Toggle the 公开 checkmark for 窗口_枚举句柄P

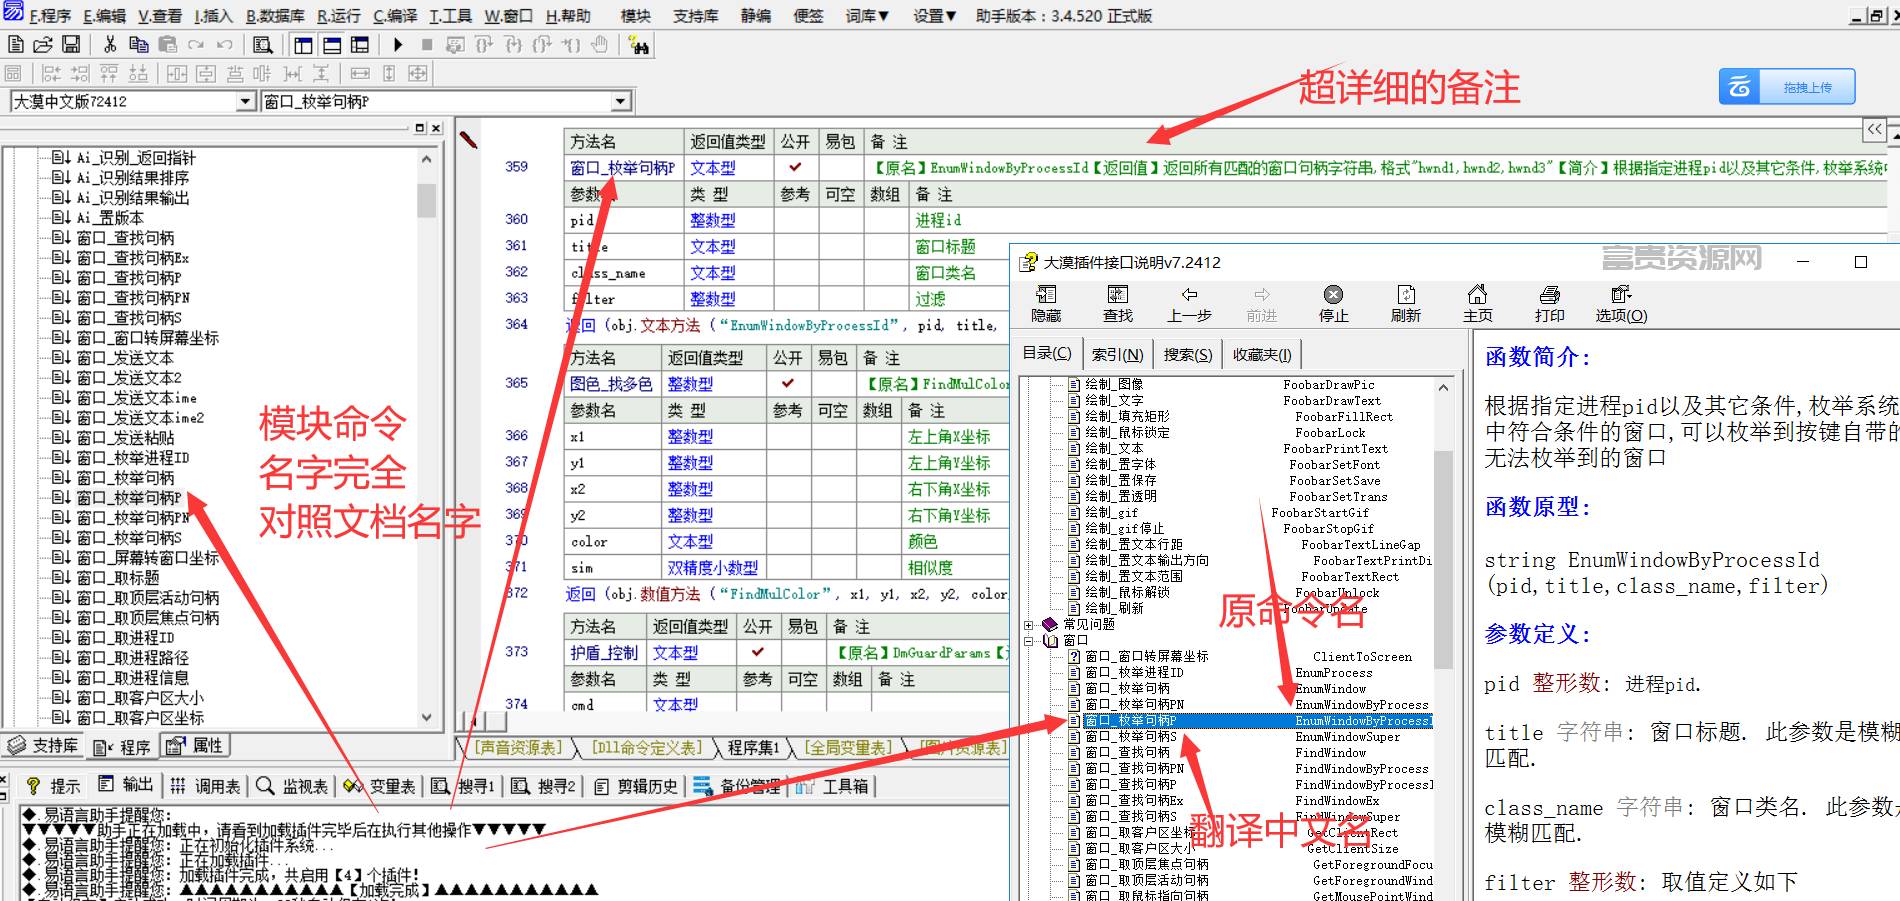tap(796, 167)
